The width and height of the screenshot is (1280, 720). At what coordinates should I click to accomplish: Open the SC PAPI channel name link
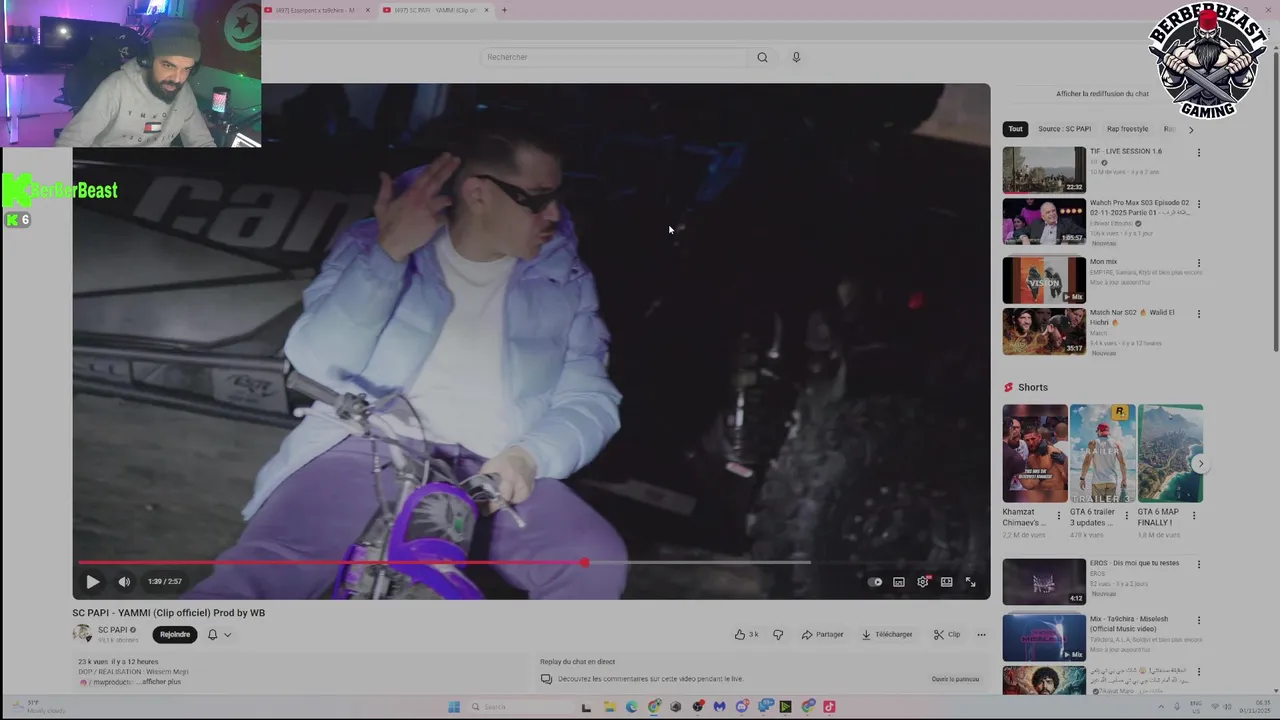112,630
